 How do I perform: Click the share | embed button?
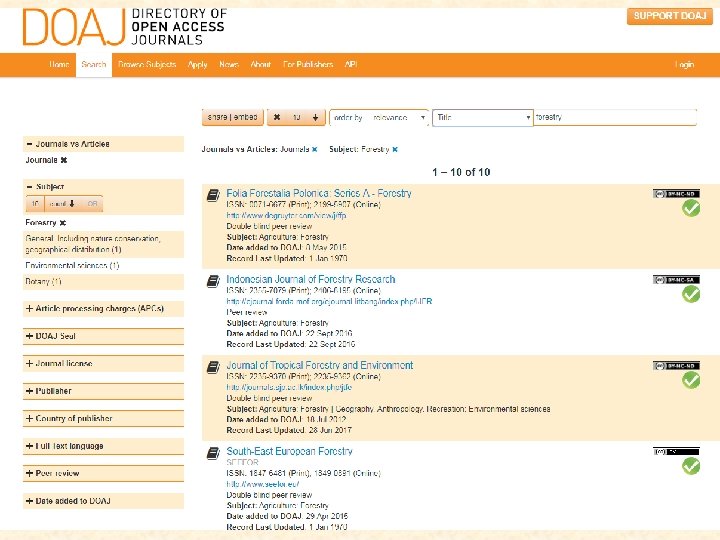tap(232, 118)
